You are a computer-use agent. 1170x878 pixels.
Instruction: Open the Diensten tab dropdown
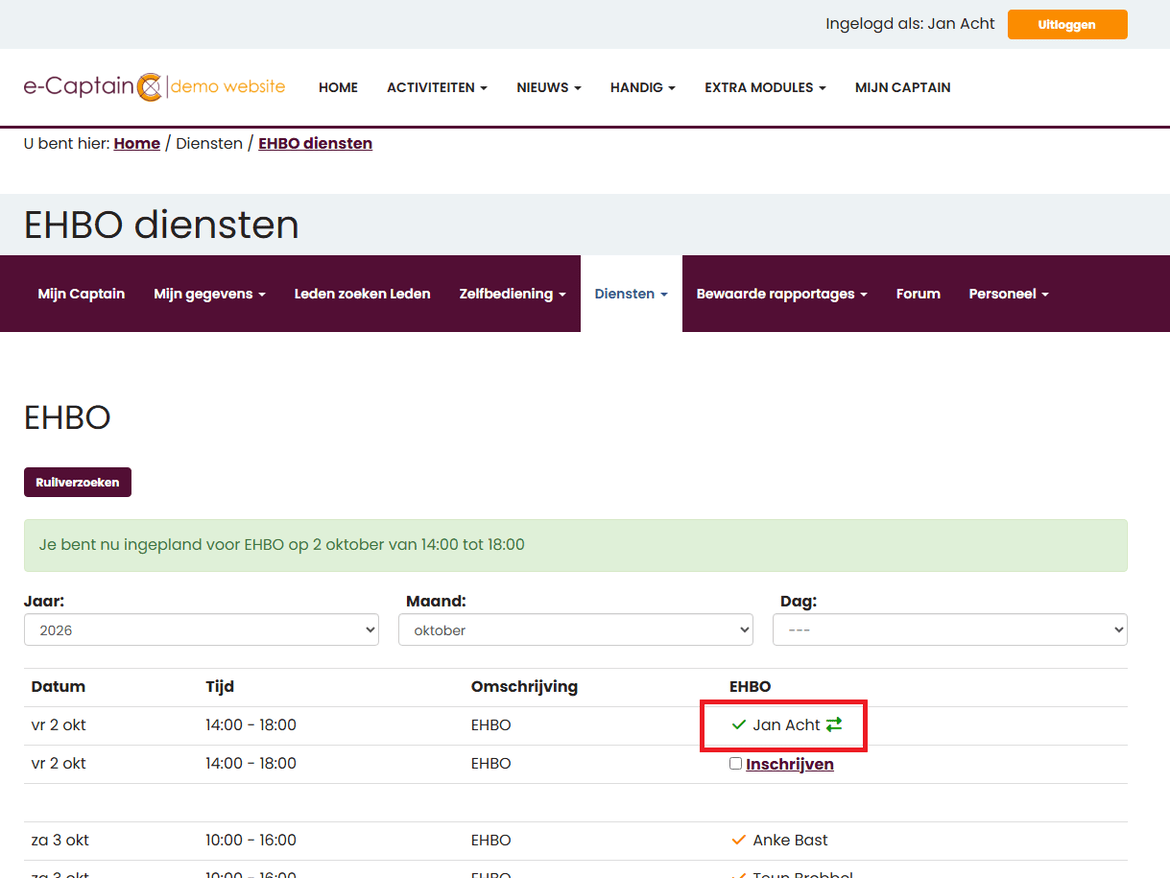click(x=631, y=294)
